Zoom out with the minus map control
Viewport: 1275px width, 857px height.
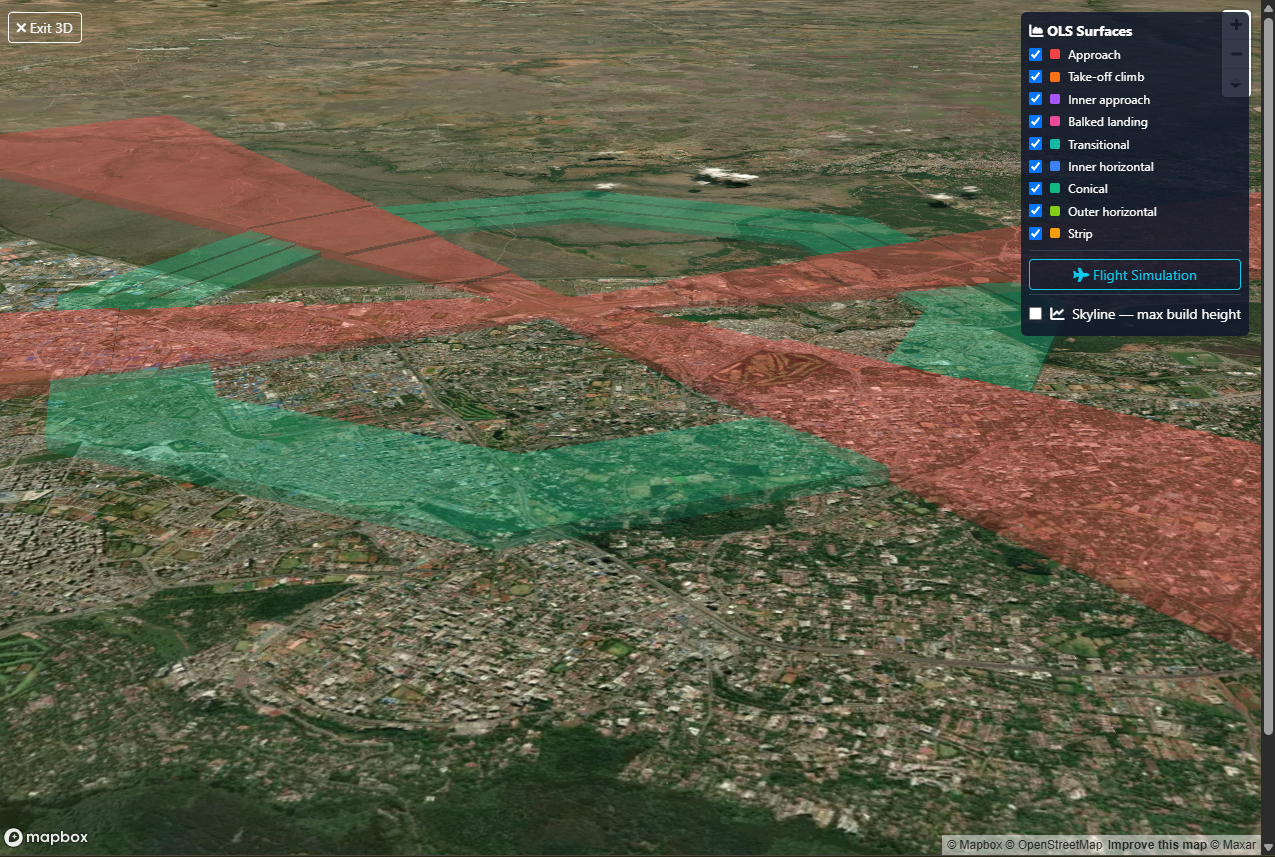(1236, 54)
